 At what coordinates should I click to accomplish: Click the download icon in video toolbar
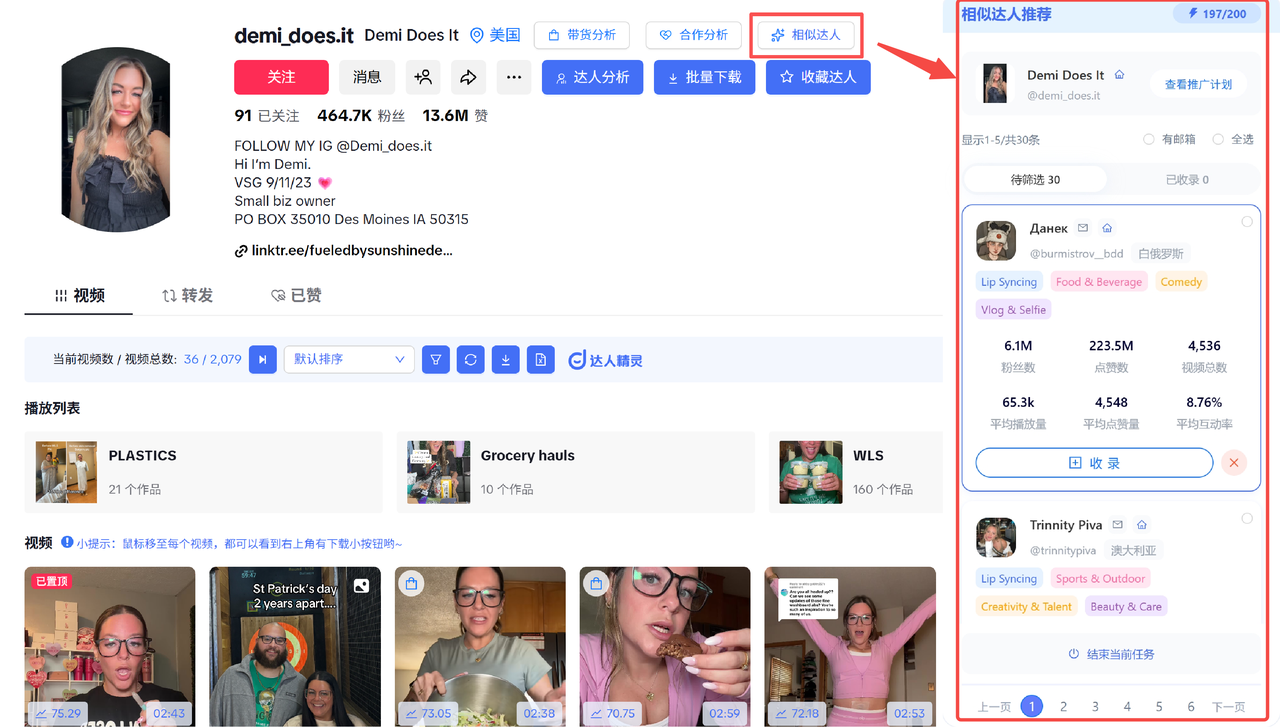(505, 360)
